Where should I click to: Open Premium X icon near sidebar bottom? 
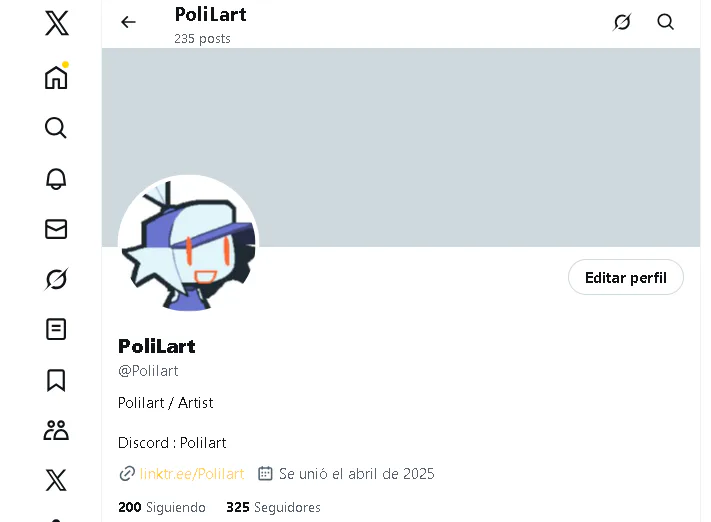56,481
